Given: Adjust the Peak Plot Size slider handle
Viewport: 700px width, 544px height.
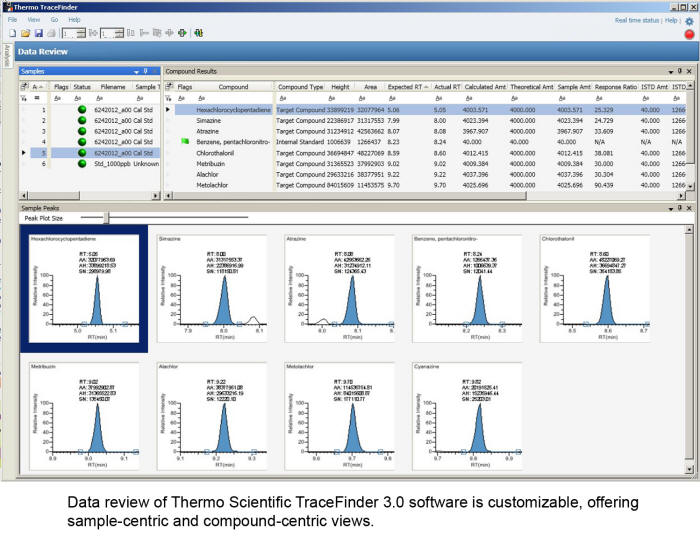Looking at the screenshot, I should (106, 218).
